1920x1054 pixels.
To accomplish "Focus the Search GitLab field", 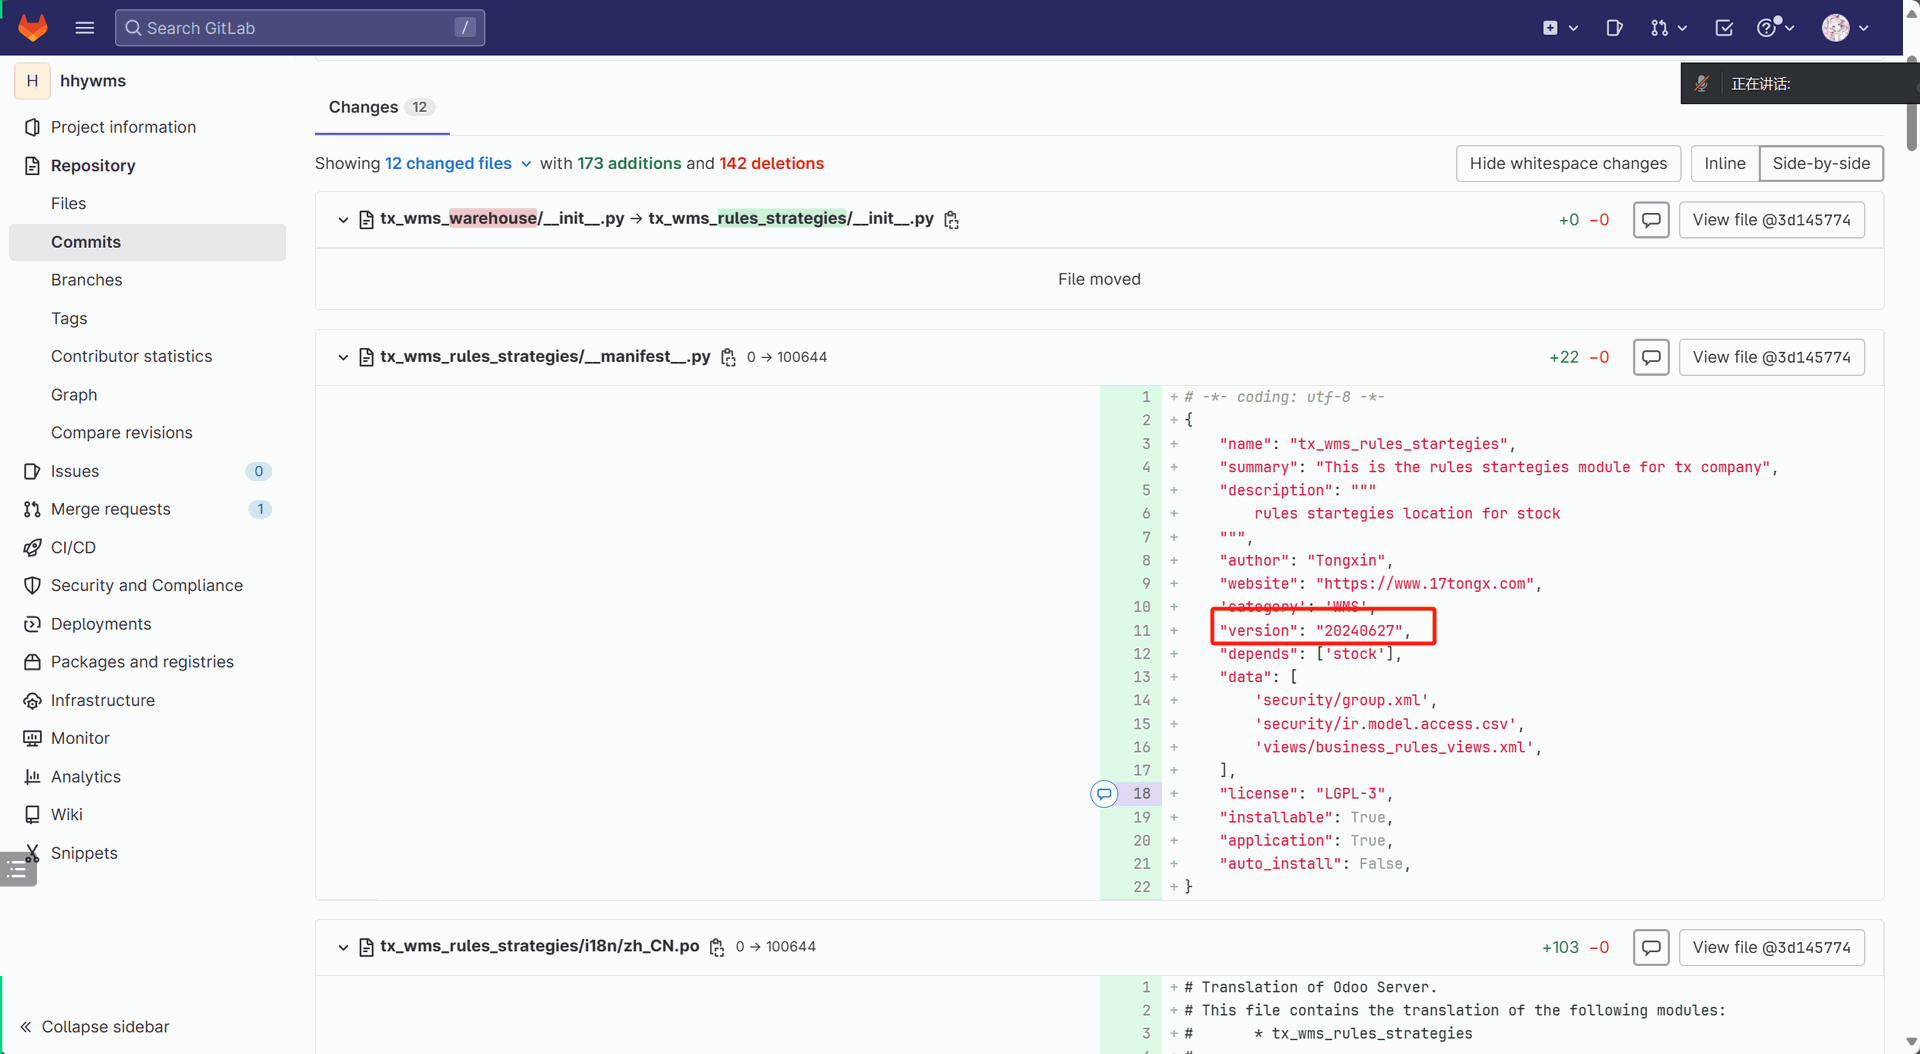I will (x=300, y=28).
